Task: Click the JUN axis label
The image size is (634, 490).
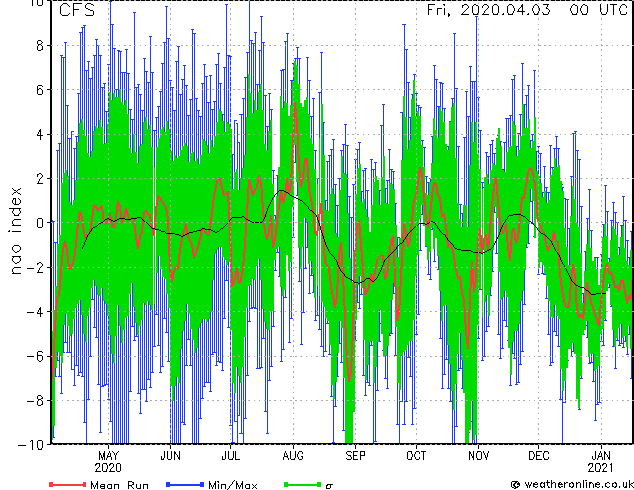Action: point(170,456)
